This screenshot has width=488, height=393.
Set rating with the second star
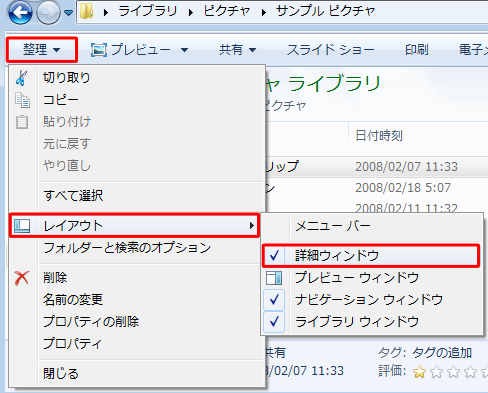[436, 372]
